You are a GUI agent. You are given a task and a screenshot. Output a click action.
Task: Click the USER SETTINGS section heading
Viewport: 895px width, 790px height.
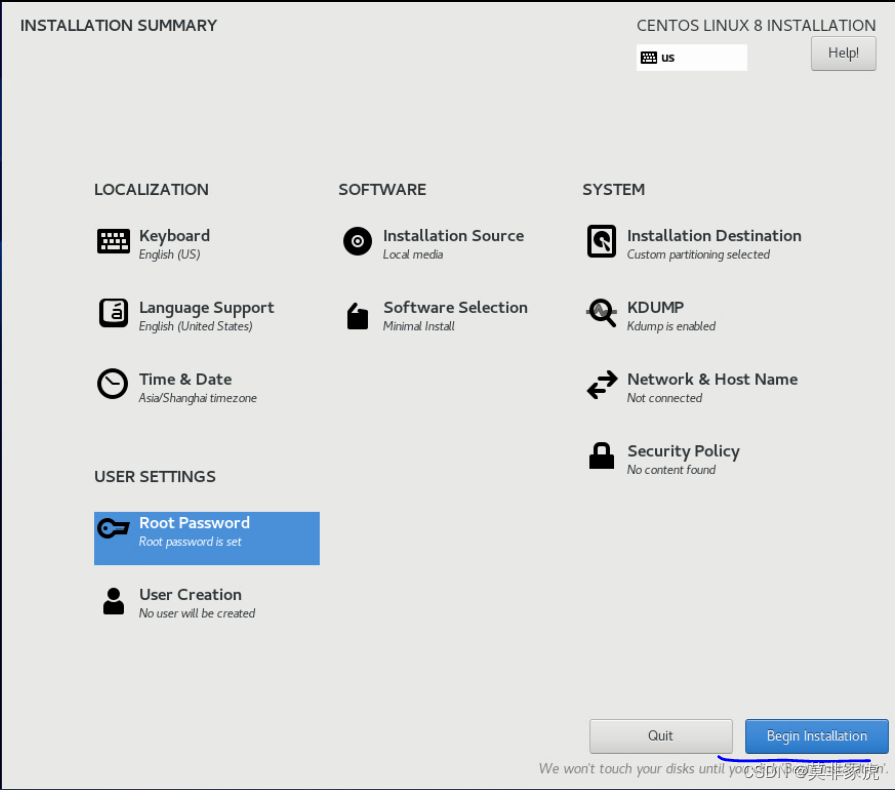point(155,477)
